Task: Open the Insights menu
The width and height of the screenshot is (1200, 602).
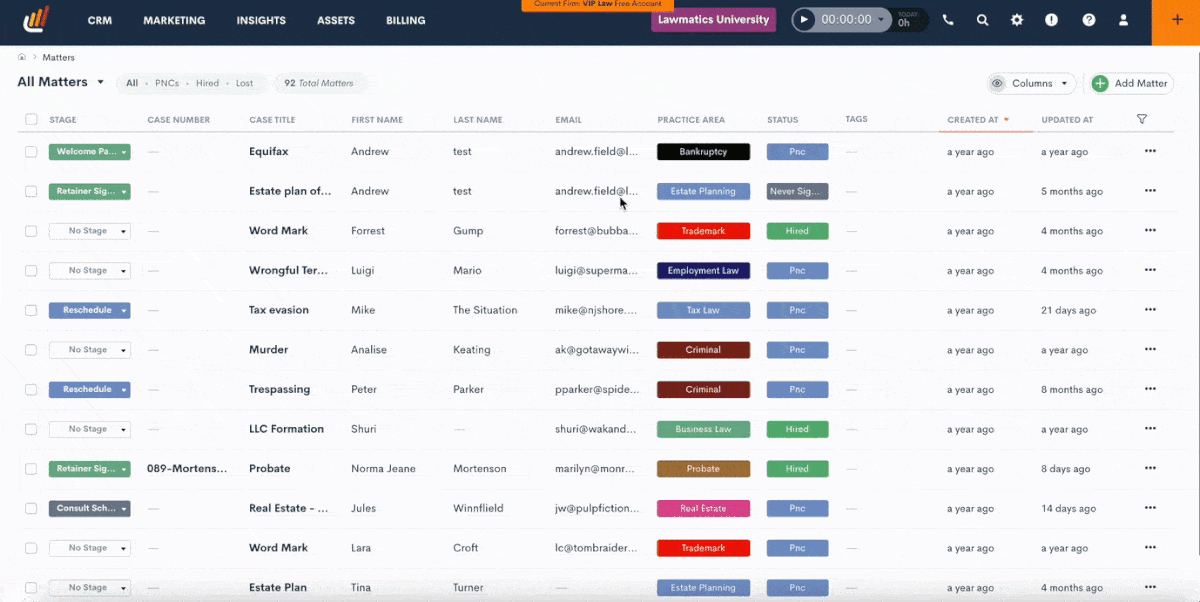Action: [261, 20]
